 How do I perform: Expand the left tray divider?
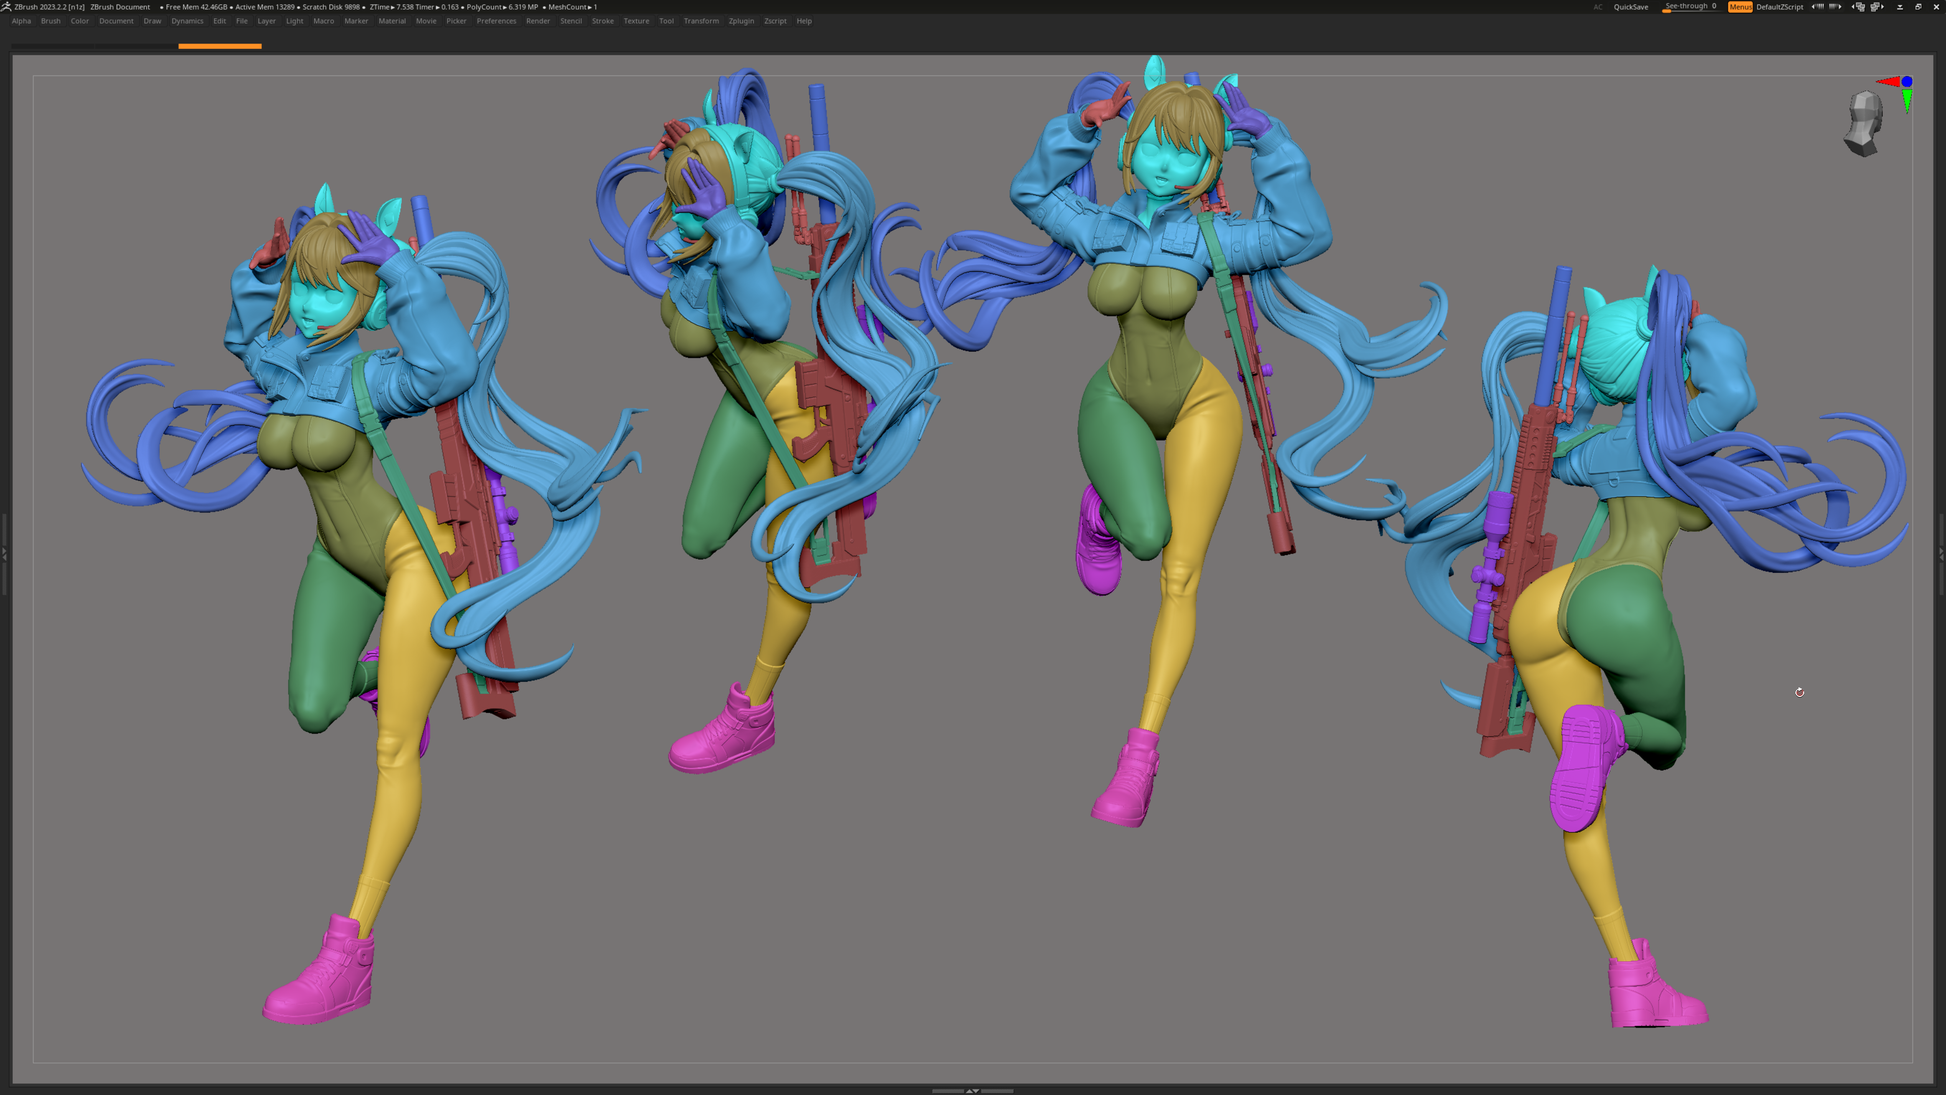pos(4,553)
